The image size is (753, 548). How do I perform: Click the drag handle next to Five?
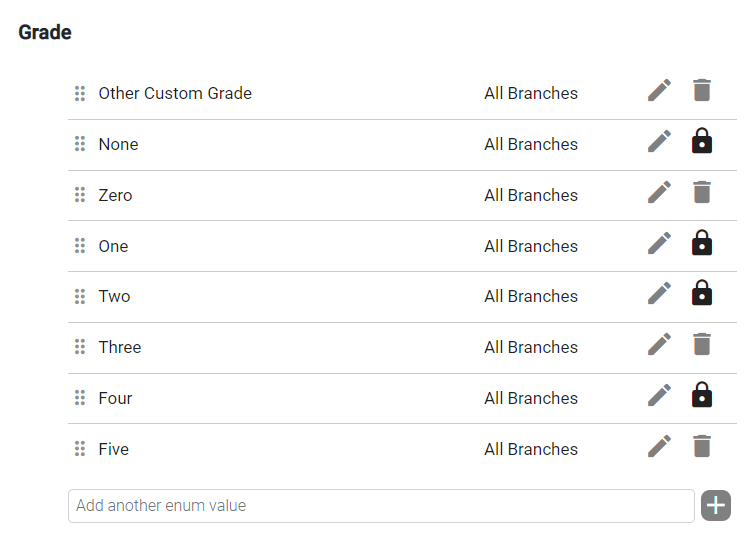(x=80, y=449)
